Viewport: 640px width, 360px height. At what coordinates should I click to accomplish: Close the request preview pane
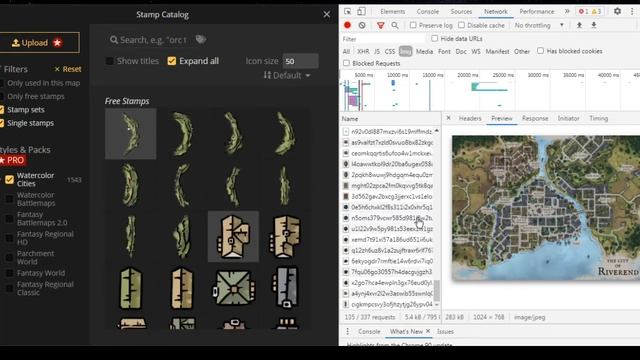[x=449, y=118]
